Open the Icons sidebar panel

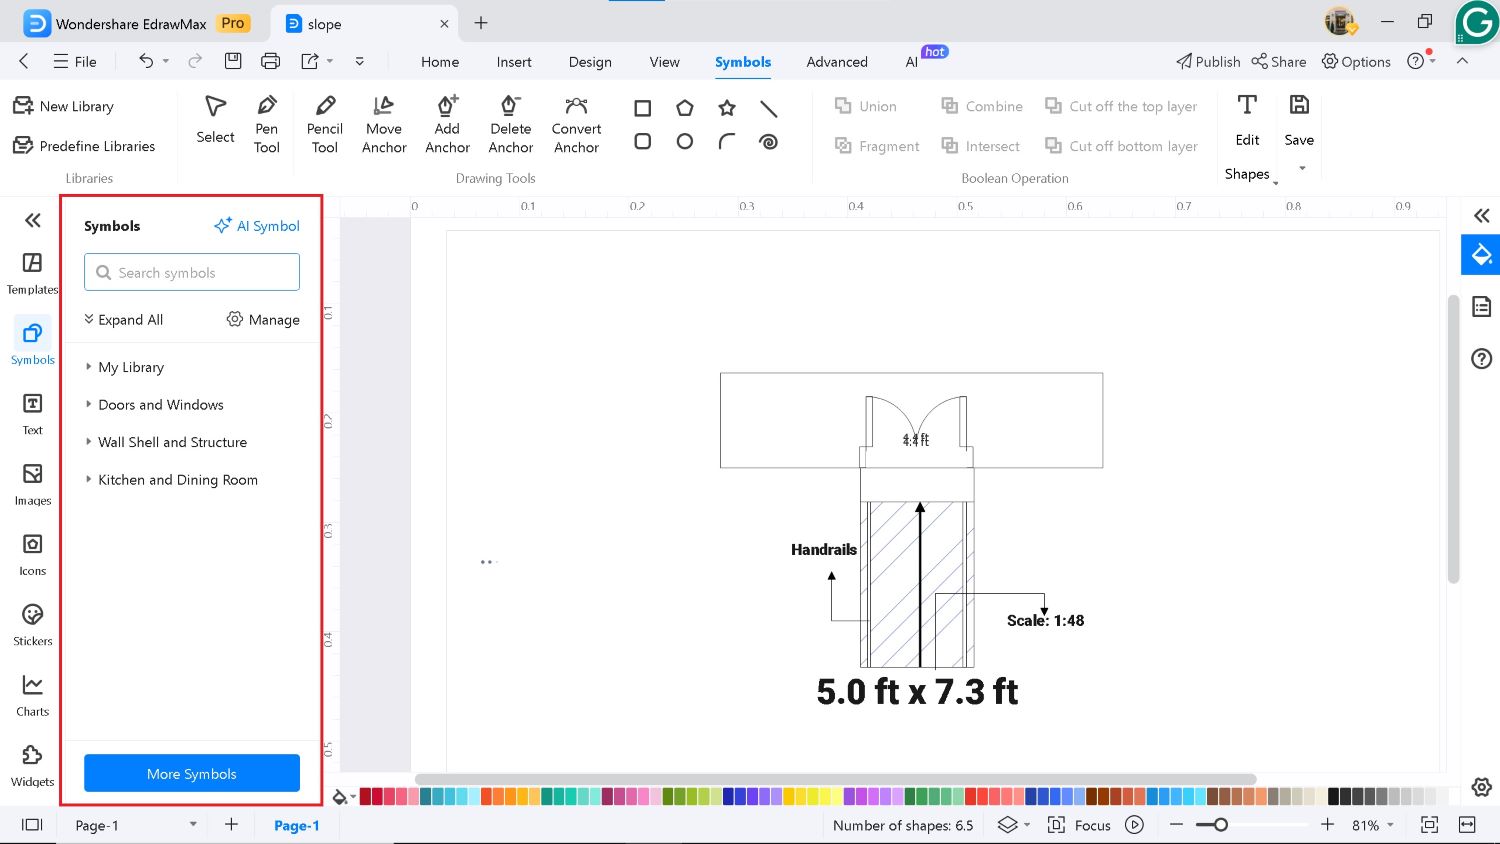tap(33, 555)
